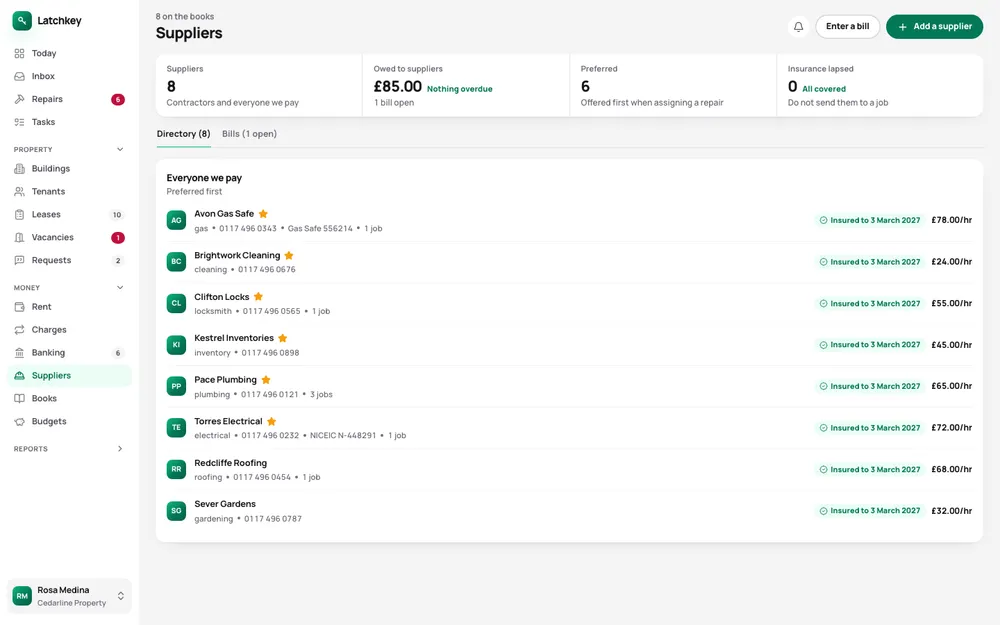Image resolution: width=1000 pixels, height=625 pixels.
Task: Expand the REPORTS section chevron
Action: click(x=120, y=449)
